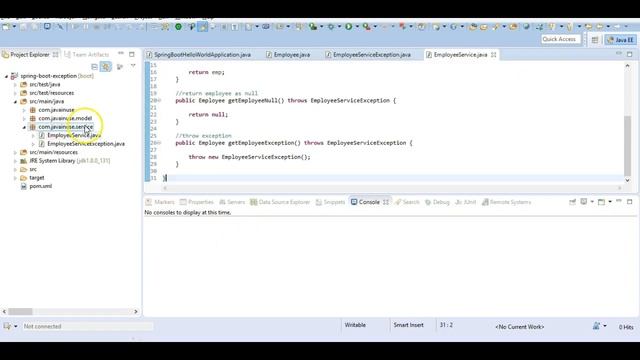
Task: Click the Open Perspective icon
Action: pyautogui.click(x=595, y=40)
